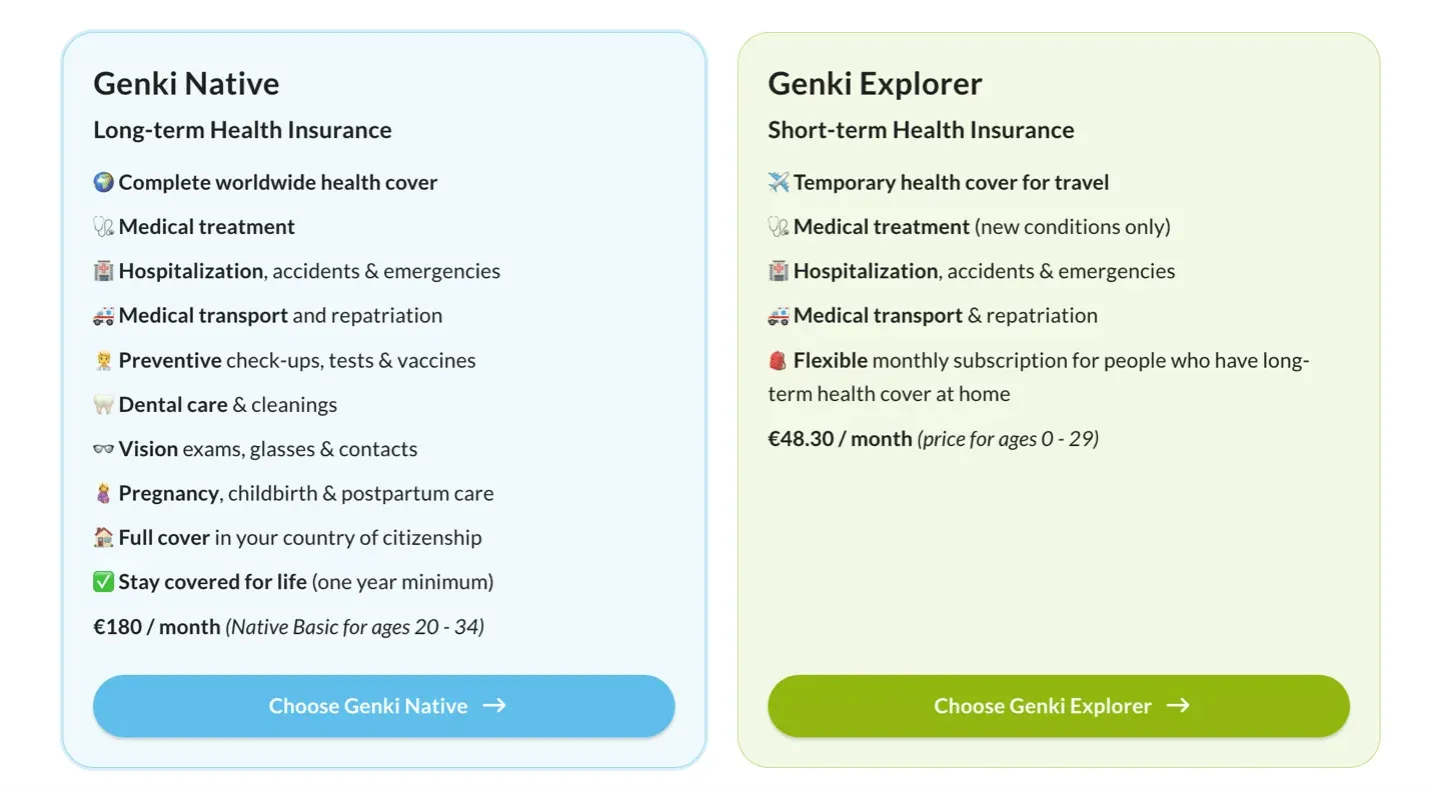Viewport: 1430px width, 794px height.
Task: Toggle the green checkmark beside Stay covered
Action: [x=103, y=581]
